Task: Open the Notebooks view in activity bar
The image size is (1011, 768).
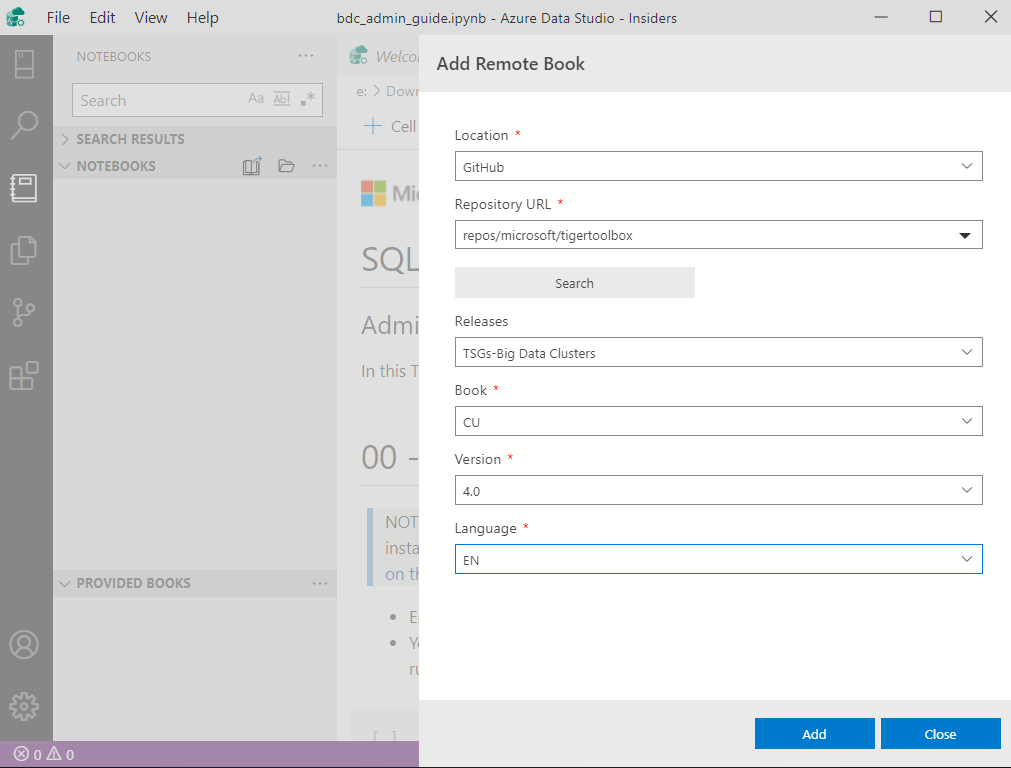Action: tap(24, 188)
